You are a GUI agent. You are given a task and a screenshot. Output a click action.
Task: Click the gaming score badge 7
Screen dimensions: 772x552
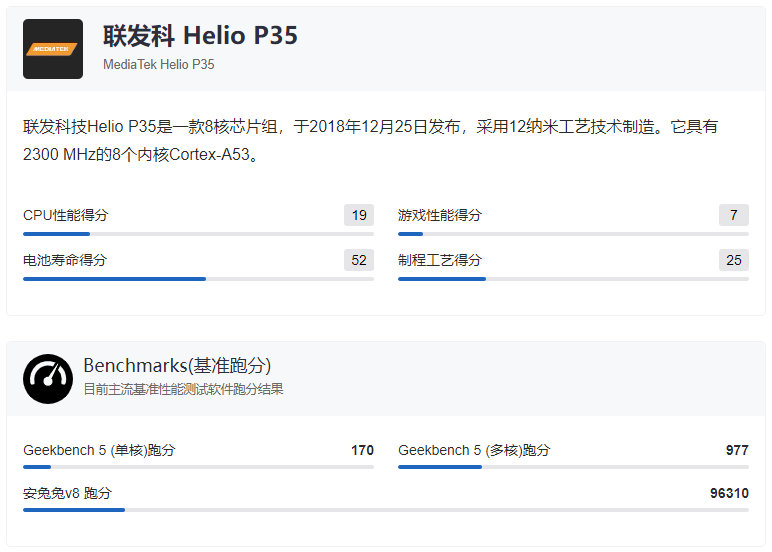(733, 215)
